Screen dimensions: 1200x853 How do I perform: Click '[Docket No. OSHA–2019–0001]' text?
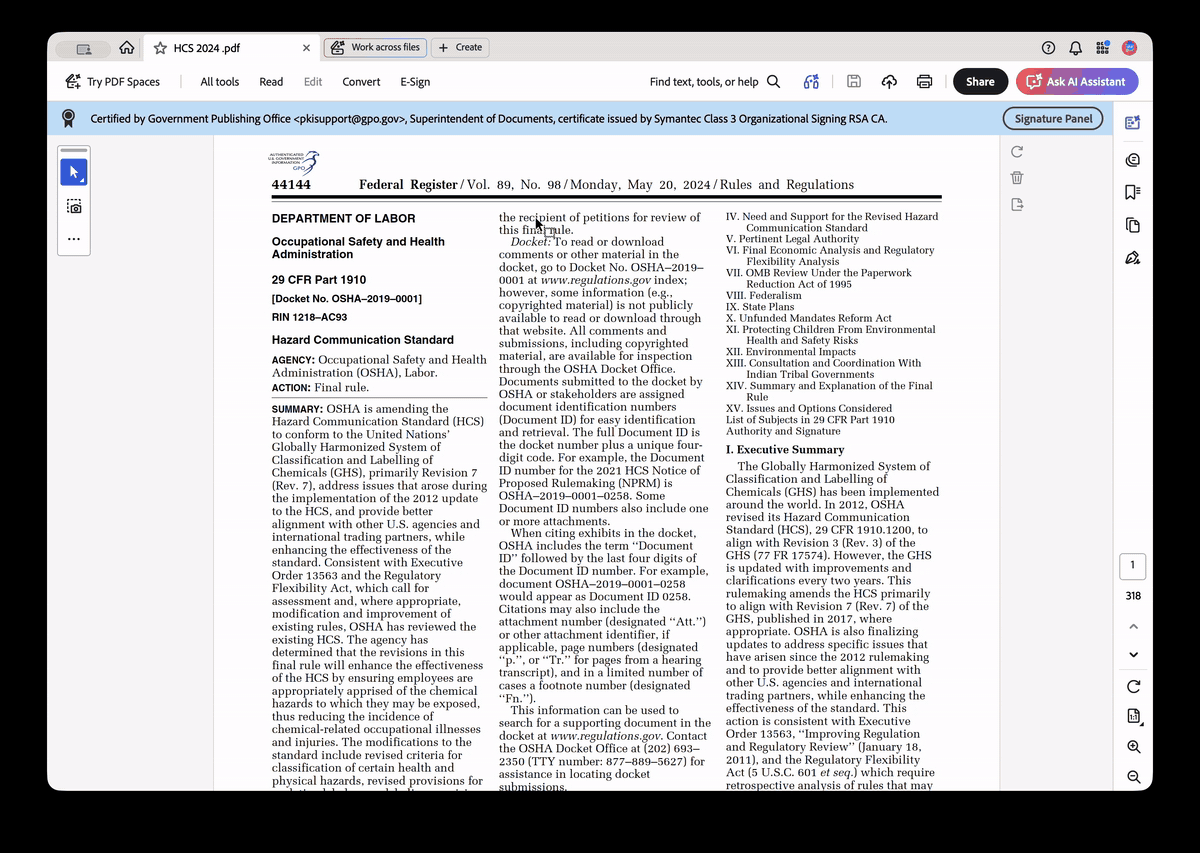346,299
